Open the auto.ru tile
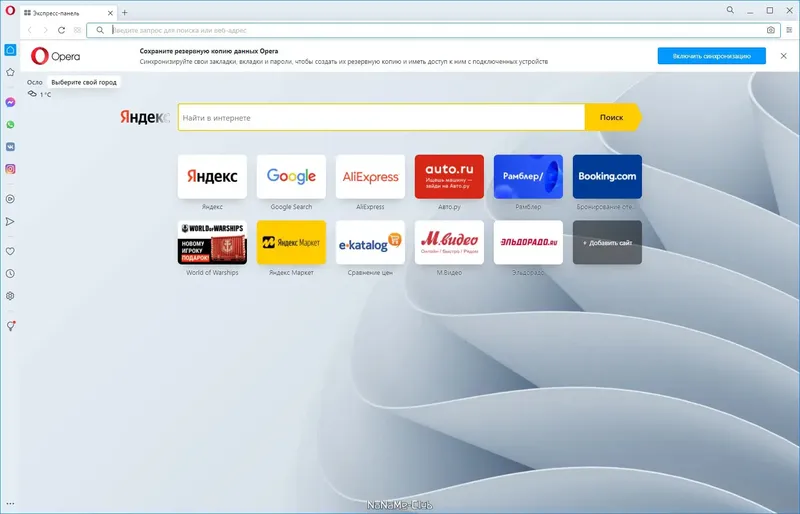 point(449,177)
